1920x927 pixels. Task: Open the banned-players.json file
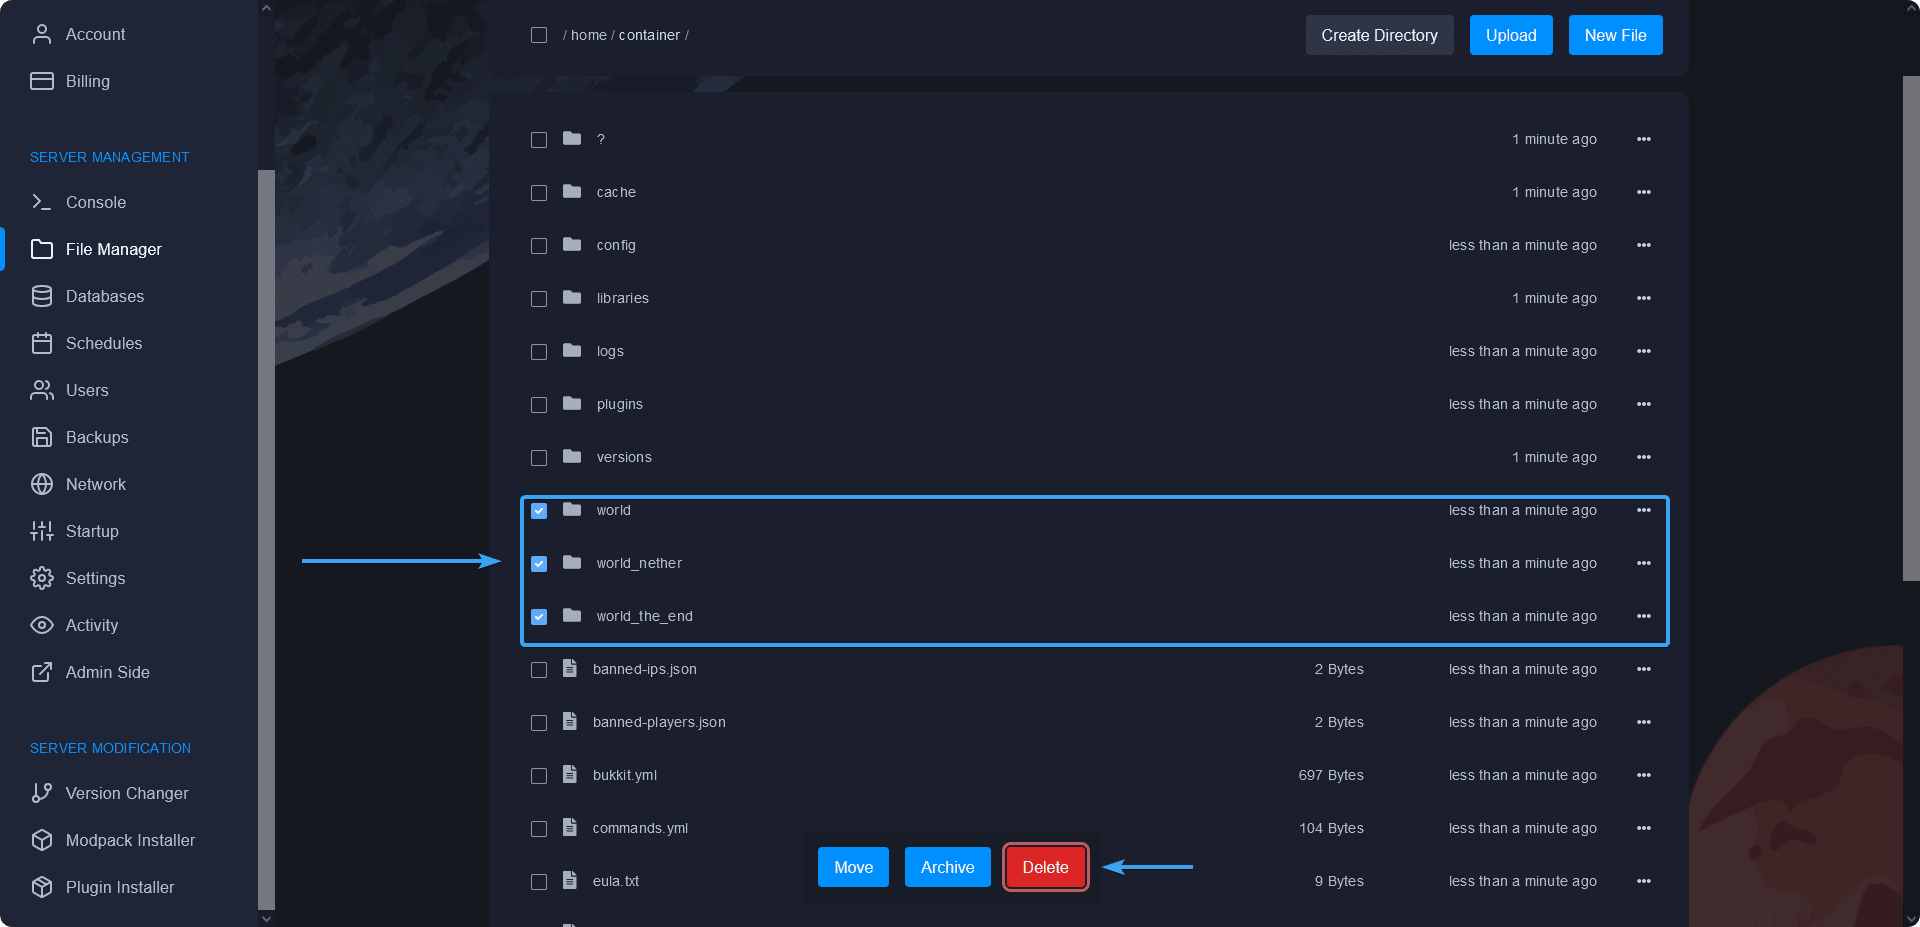(659, 722)
